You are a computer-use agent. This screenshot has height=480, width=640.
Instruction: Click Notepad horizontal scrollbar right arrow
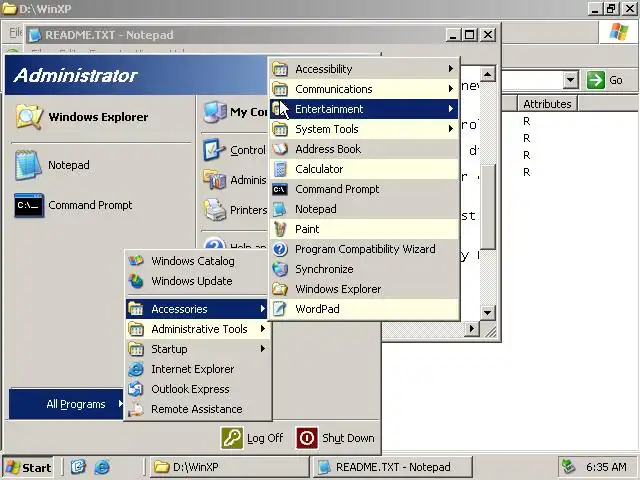click(472, 329)
